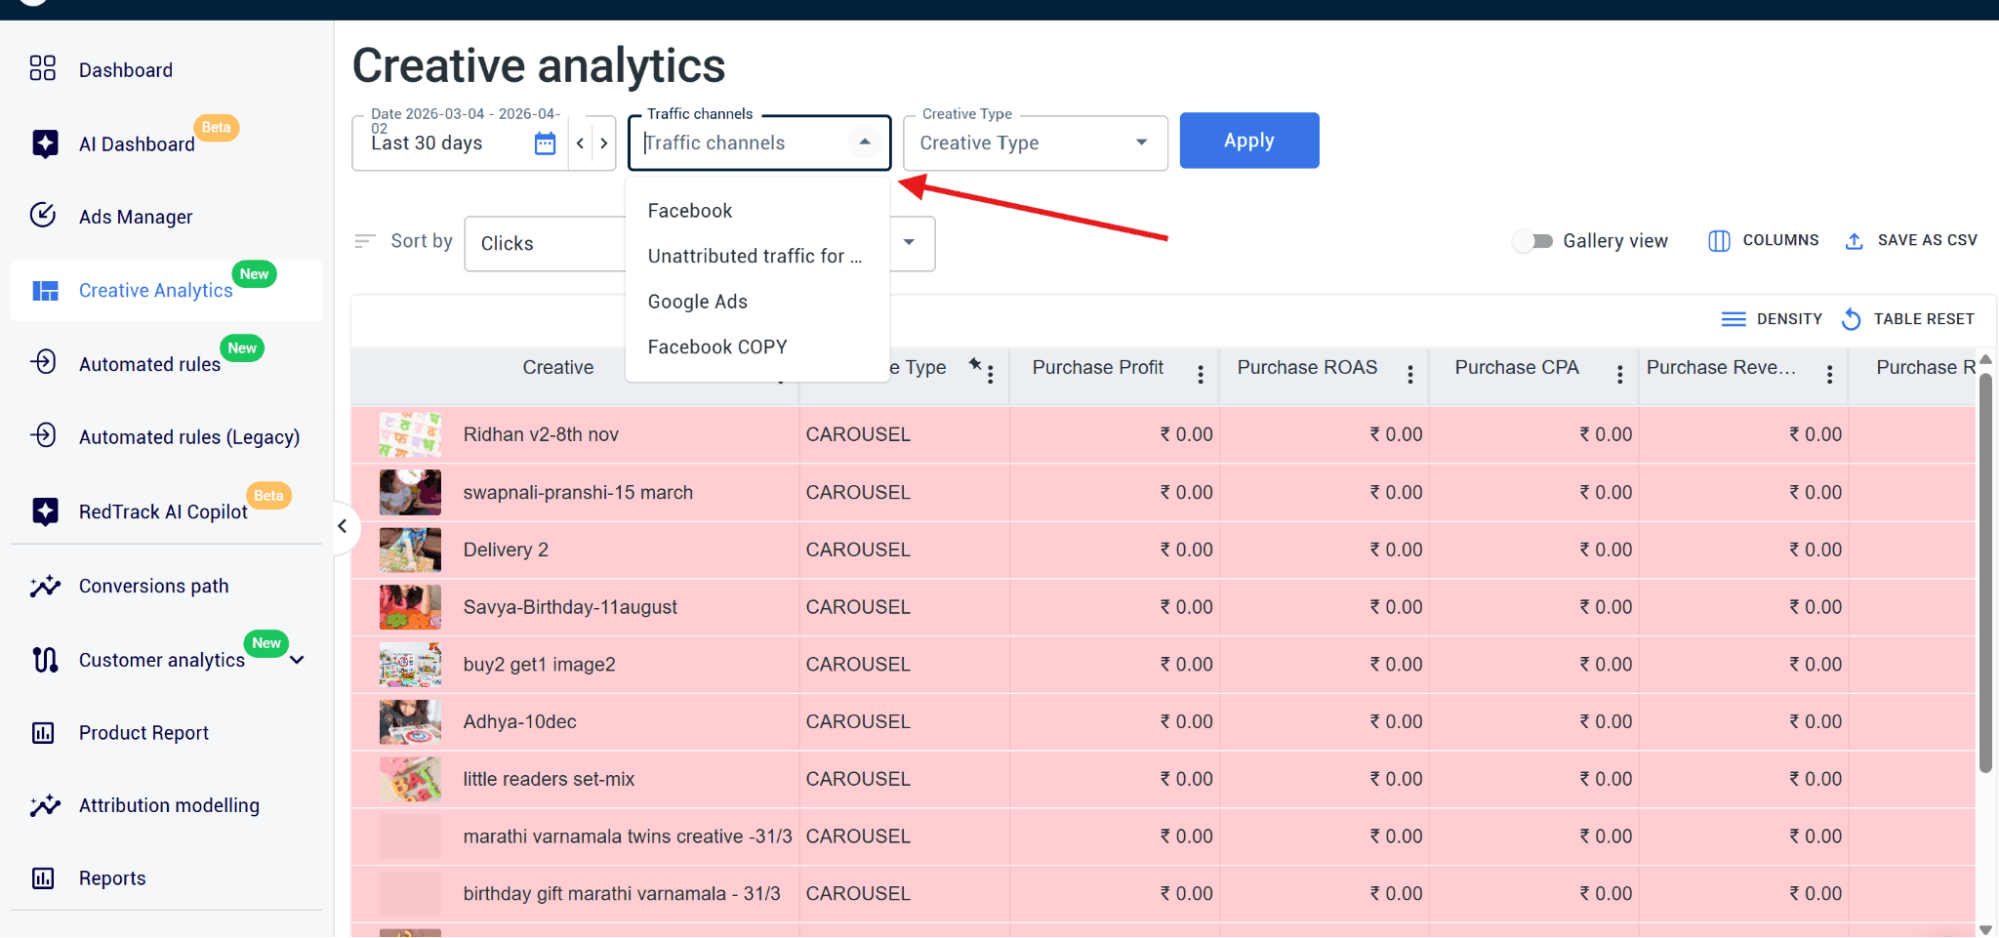Click the Automated rules (Legacy) icon
Screen dimensions: 1999x938
coord(43,435)
